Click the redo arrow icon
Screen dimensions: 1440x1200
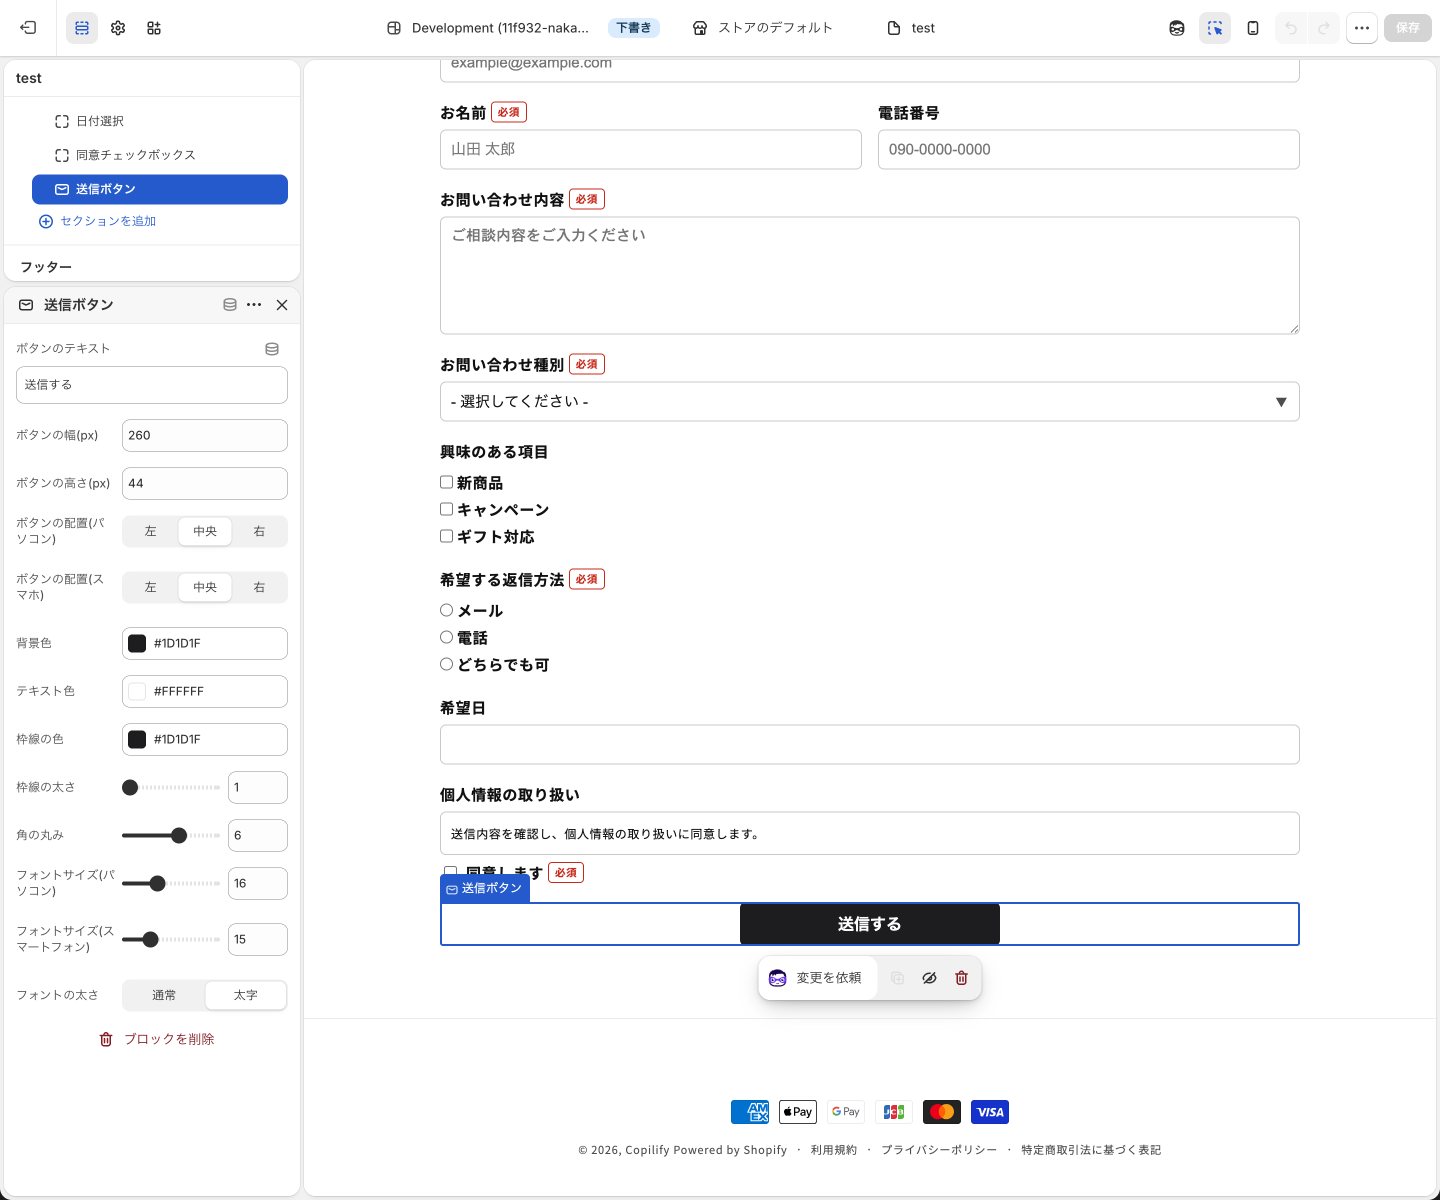pyautogui.click(x=1324, y=28)
